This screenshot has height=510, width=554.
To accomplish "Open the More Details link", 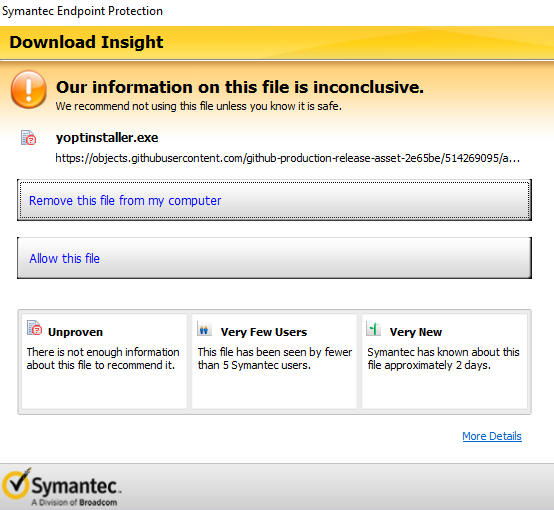I will point(492,436).
